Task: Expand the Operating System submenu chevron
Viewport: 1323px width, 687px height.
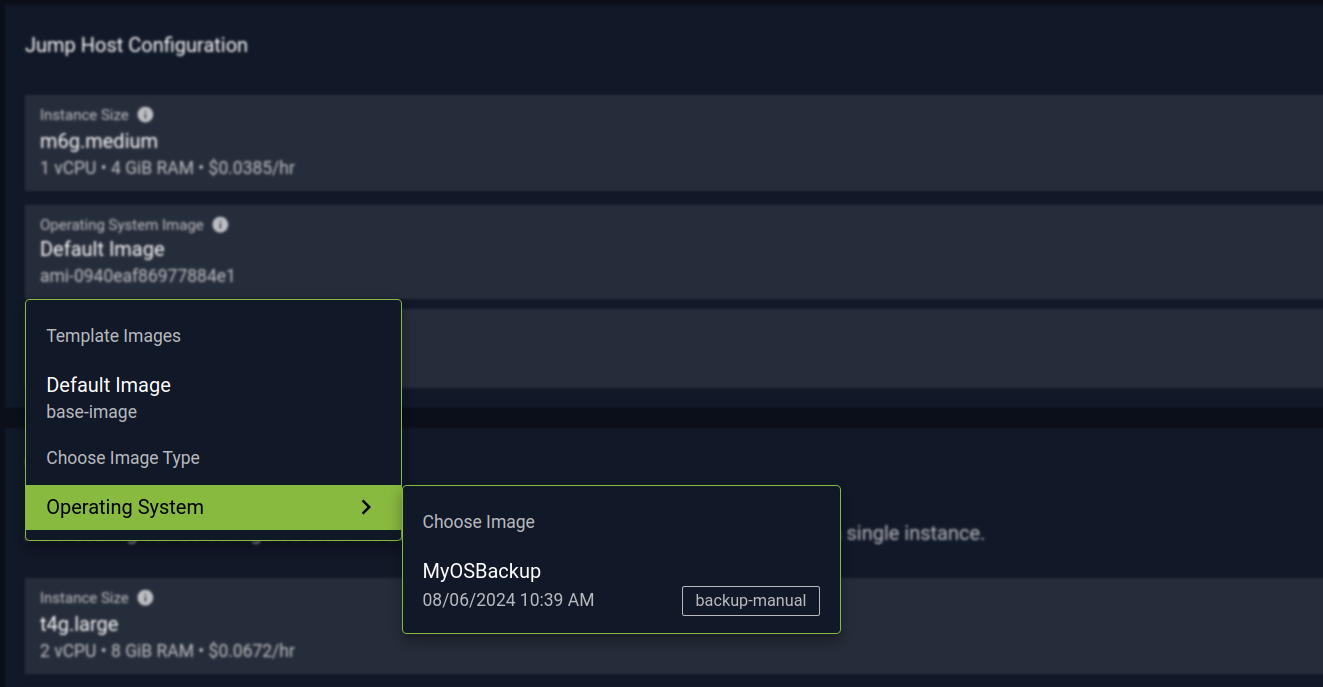Action: (366, 507)
